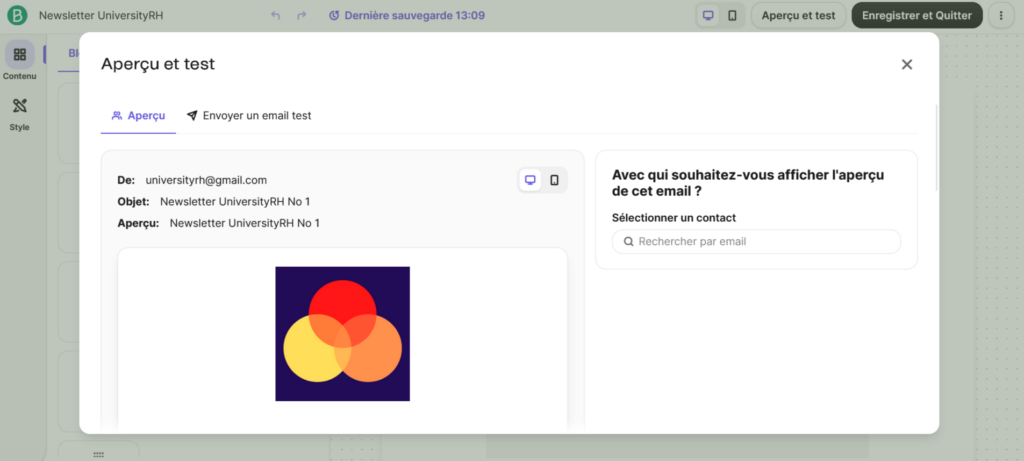Image resolution: width=1024 pixels, height=461 pixels.
Task: Close the Aperçu et test dialog
Action: coord(907,64)
